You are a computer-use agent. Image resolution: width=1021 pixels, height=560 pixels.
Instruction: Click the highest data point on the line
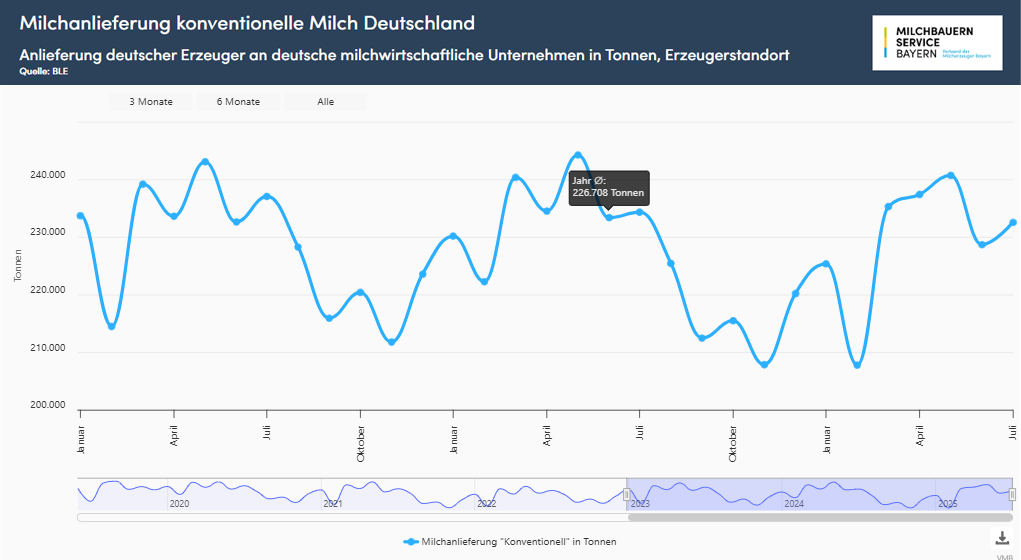[578, 155]
